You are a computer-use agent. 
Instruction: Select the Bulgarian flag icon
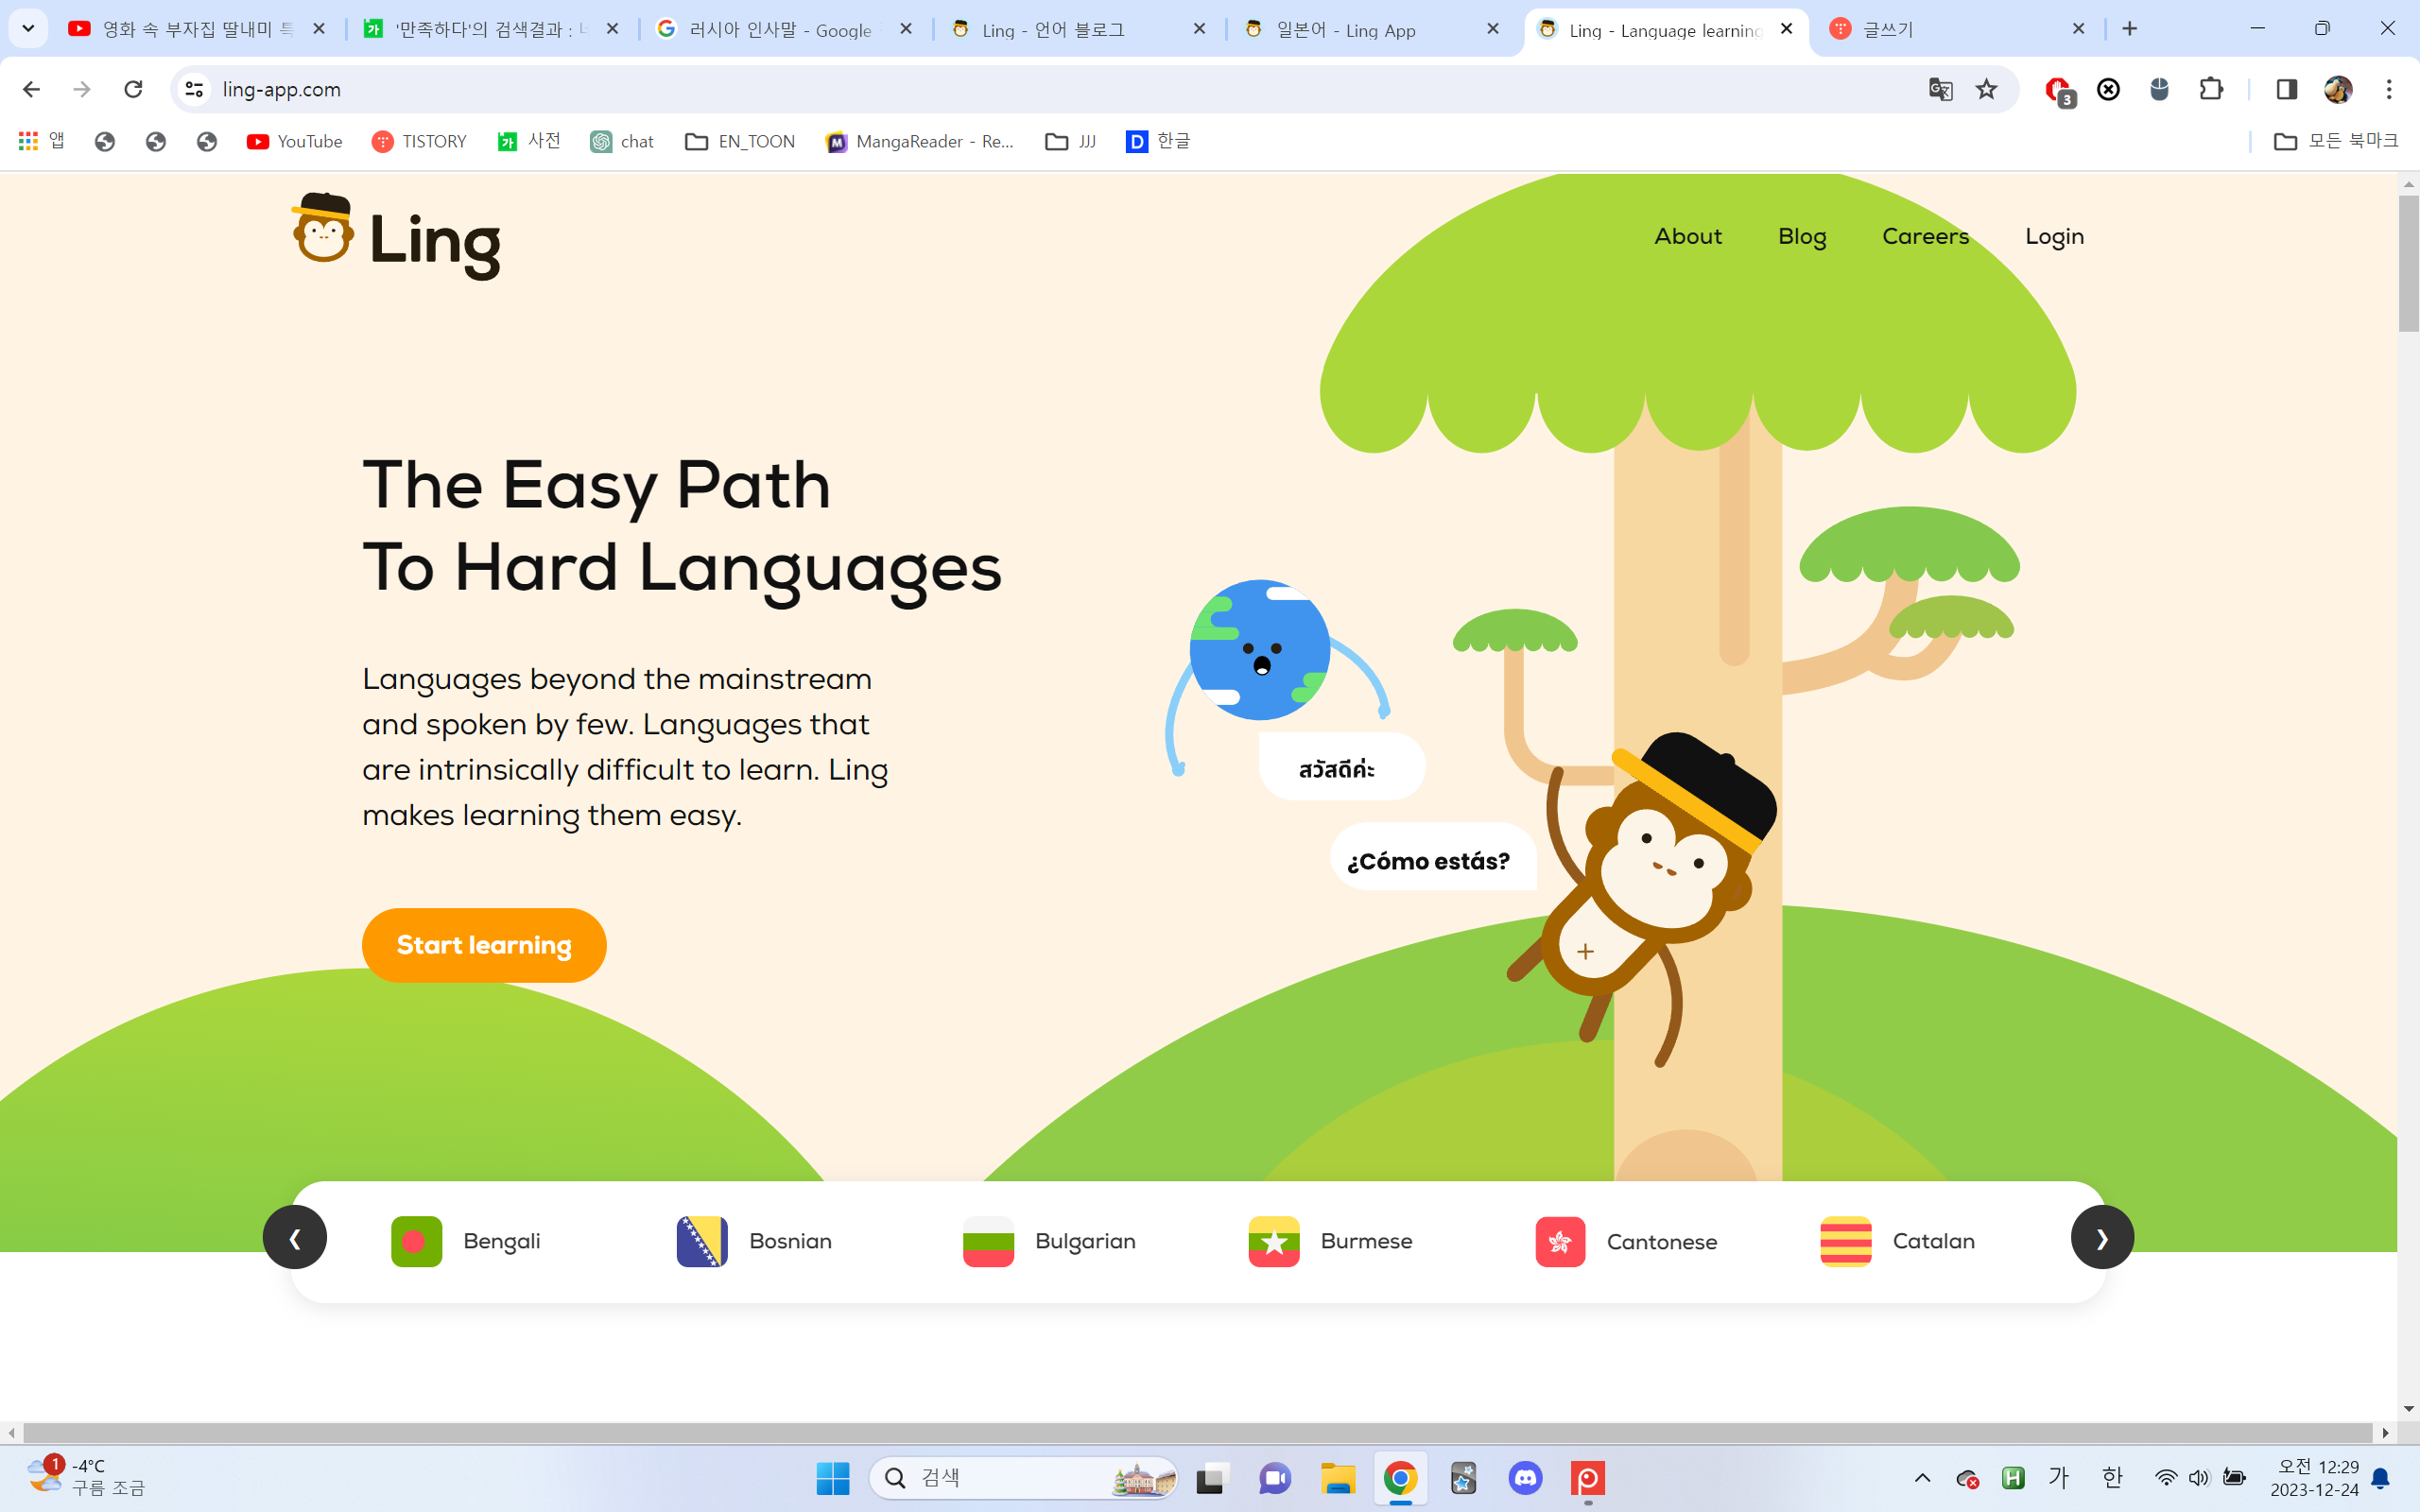[988, 1241]
